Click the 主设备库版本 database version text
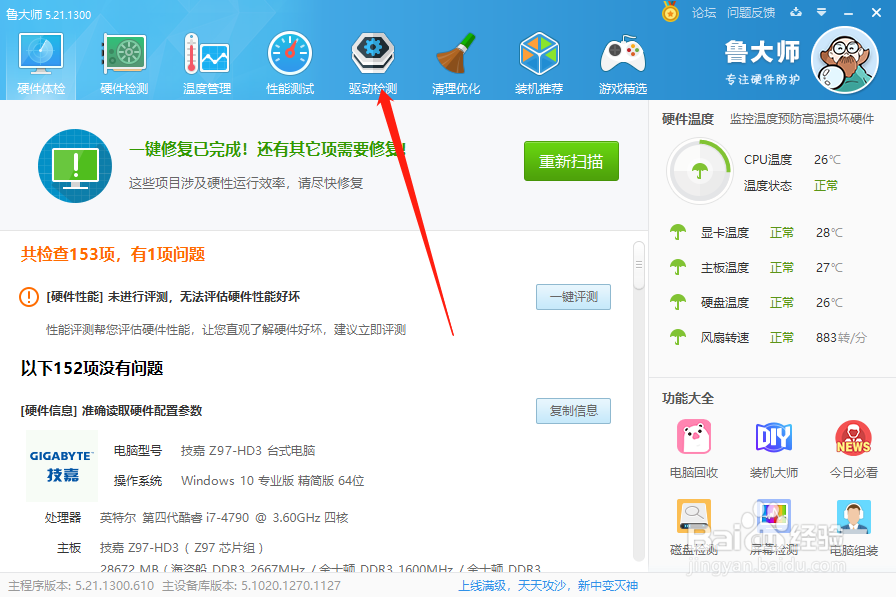Viewport: 896px width, 597px height. (251, 586)
